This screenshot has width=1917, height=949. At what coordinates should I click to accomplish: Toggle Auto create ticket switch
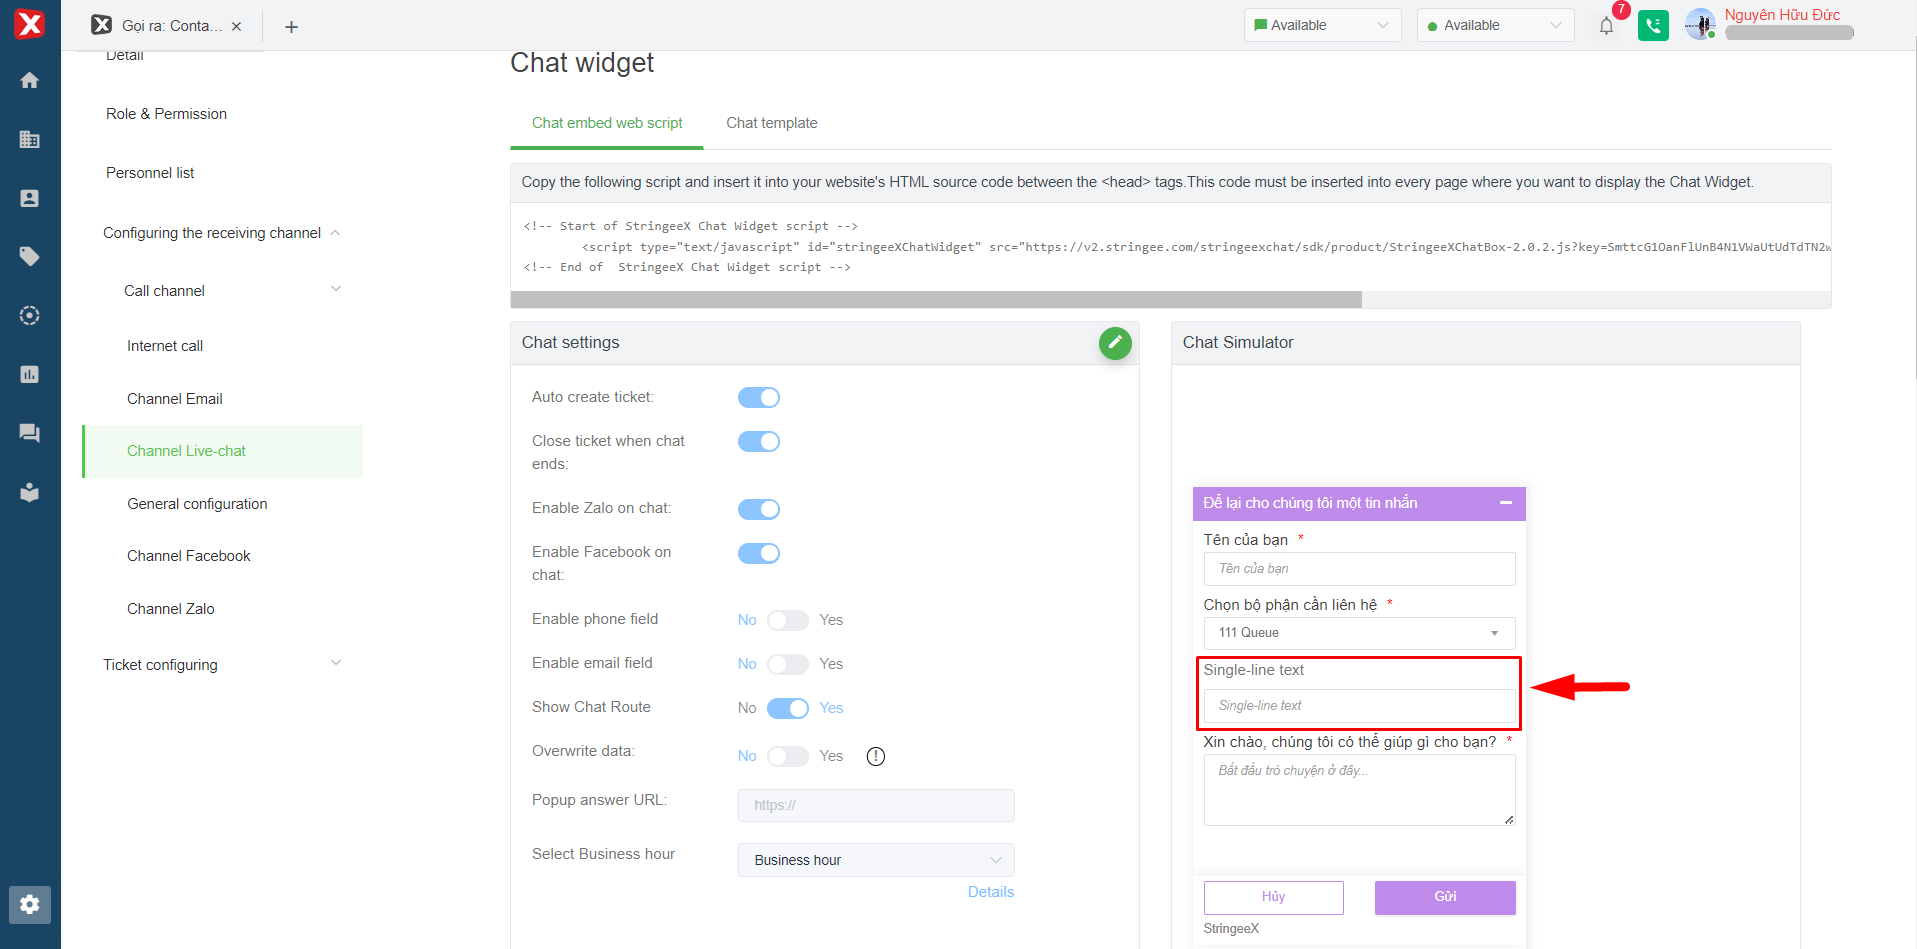coord(759,398)
